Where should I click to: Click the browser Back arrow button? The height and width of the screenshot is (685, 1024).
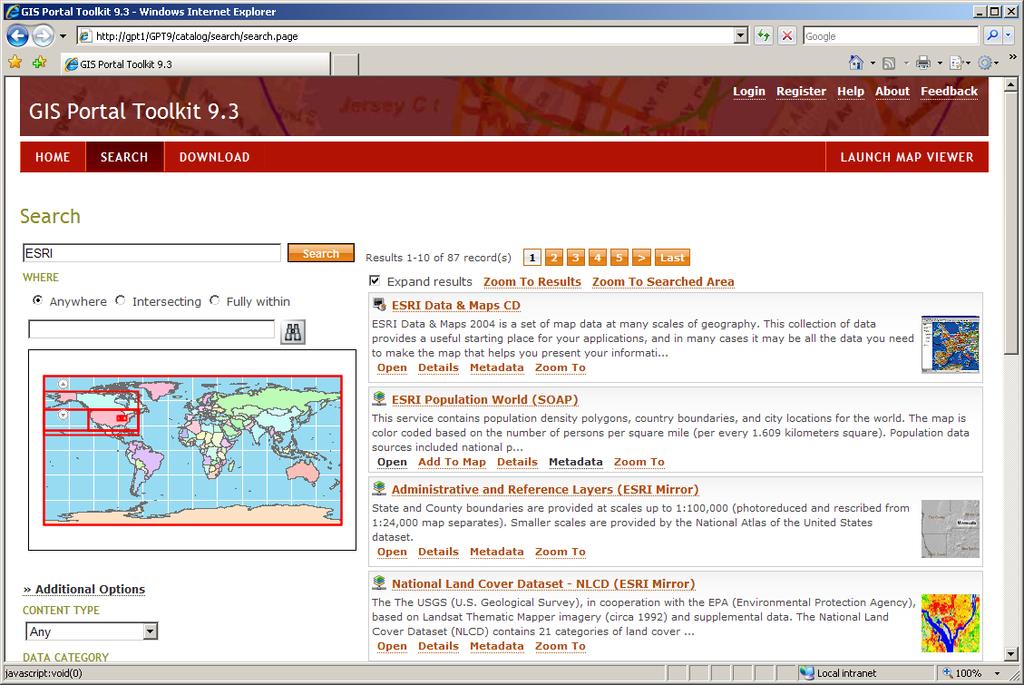pyautogui.click(x=18, y=36)
